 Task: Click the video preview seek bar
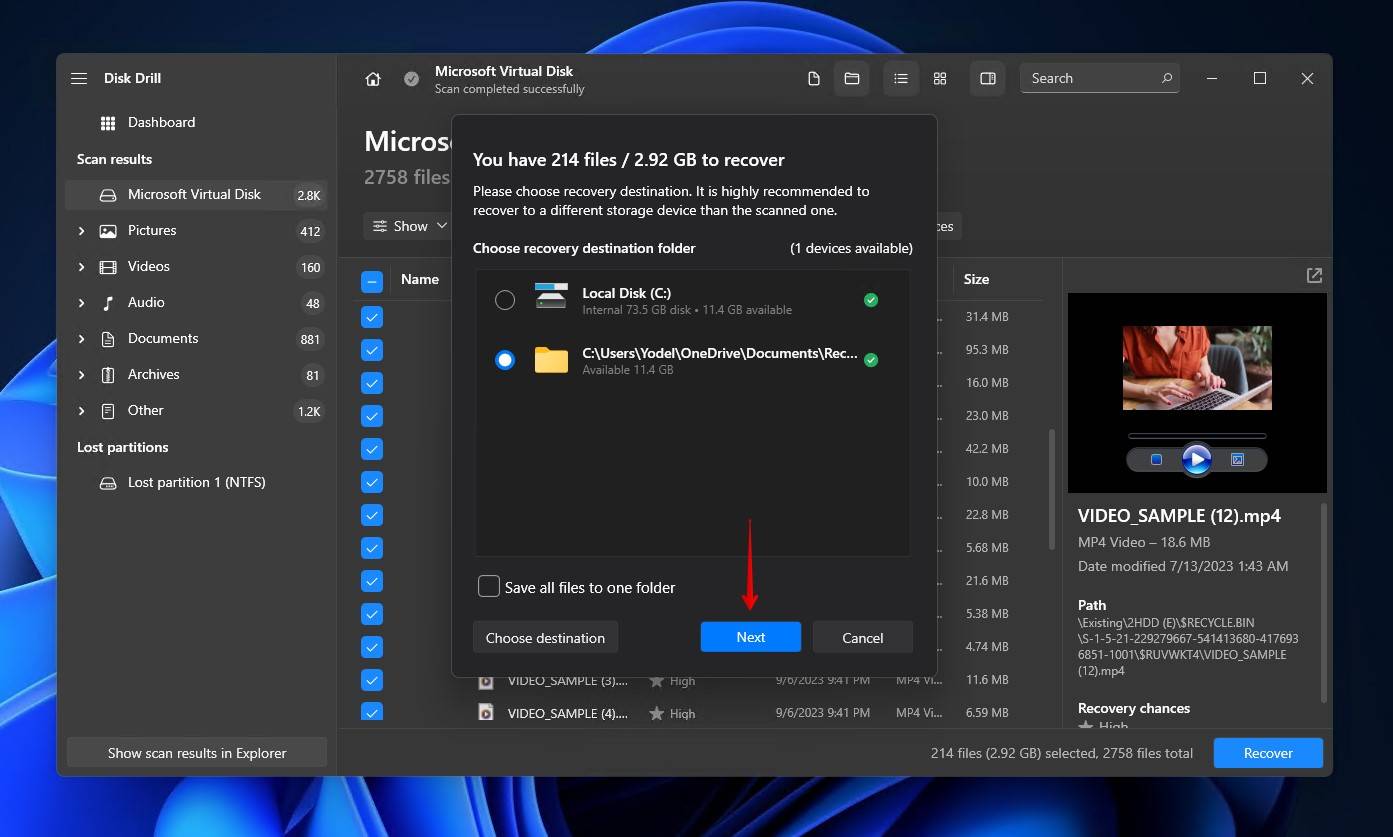pyautogui.click(x=1197, y=436)
